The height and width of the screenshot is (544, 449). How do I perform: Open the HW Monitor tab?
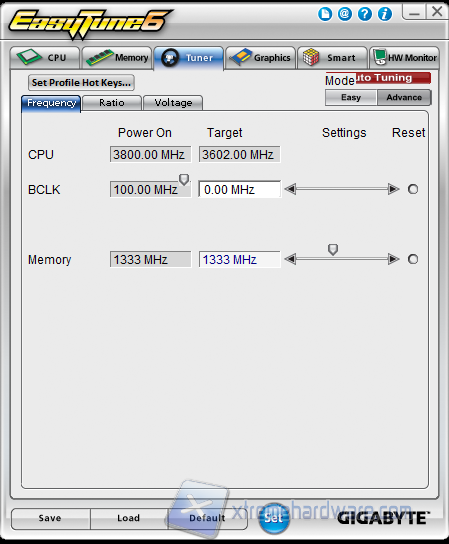[404, 58]
